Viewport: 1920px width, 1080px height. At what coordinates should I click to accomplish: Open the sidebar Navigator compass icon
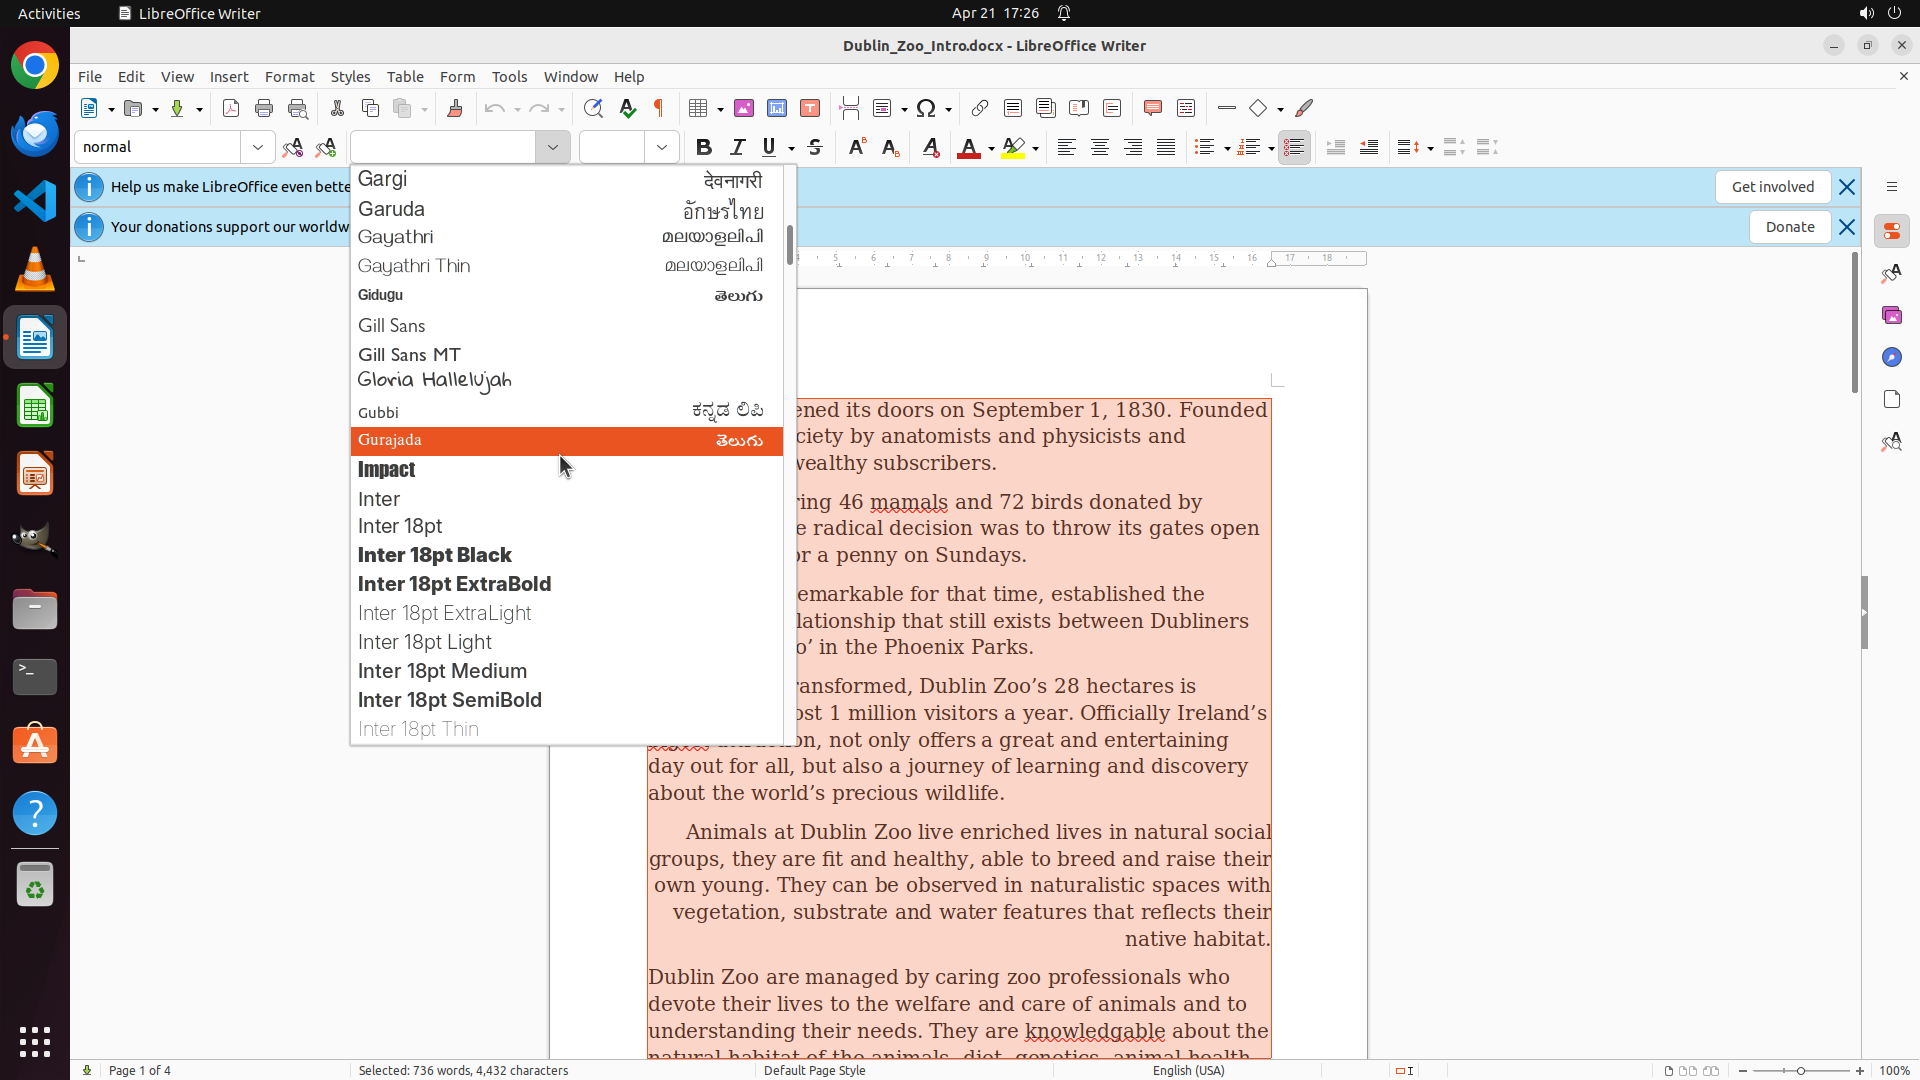(x=1891, y=357)
